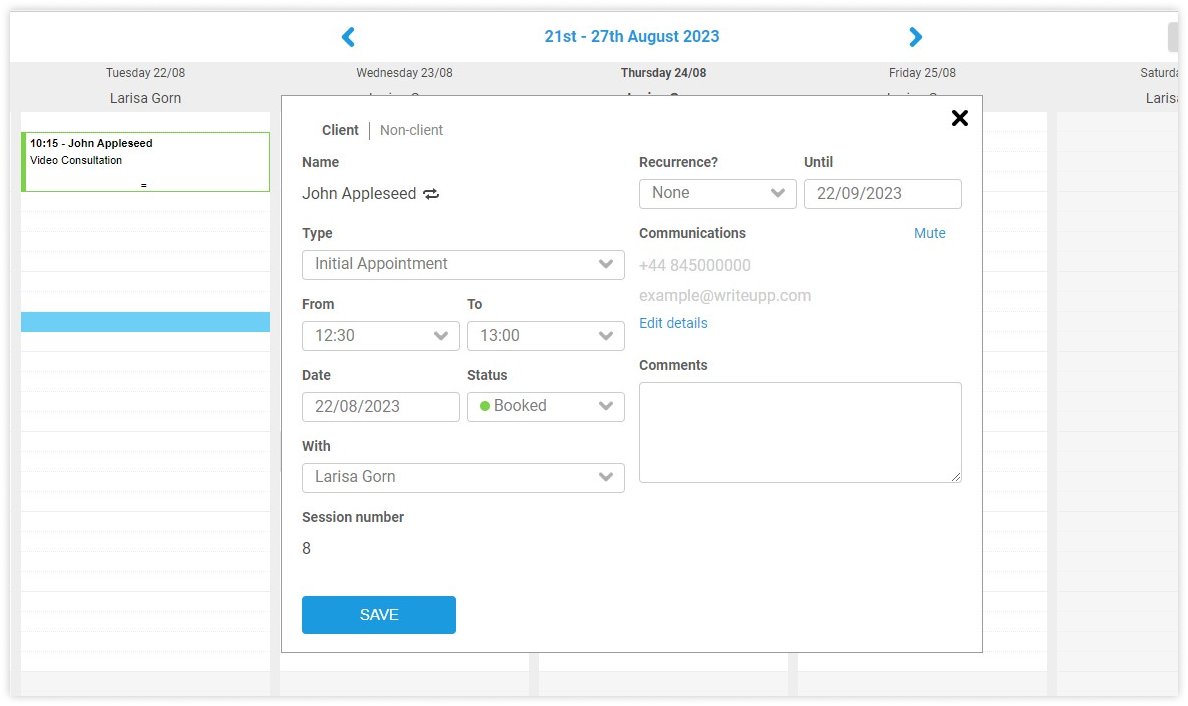
Task: Click the phone number +44 845000000
Action: pyautogui.click(x=695, y=265)
